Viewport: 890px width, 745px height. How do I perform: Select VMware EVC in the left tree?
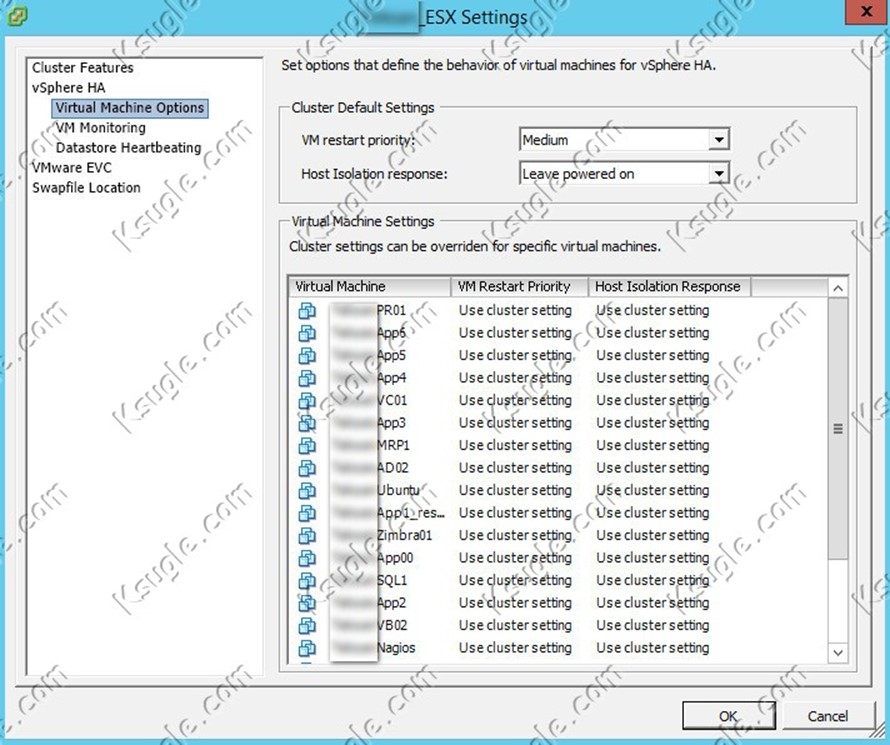[x=72, y=167]
